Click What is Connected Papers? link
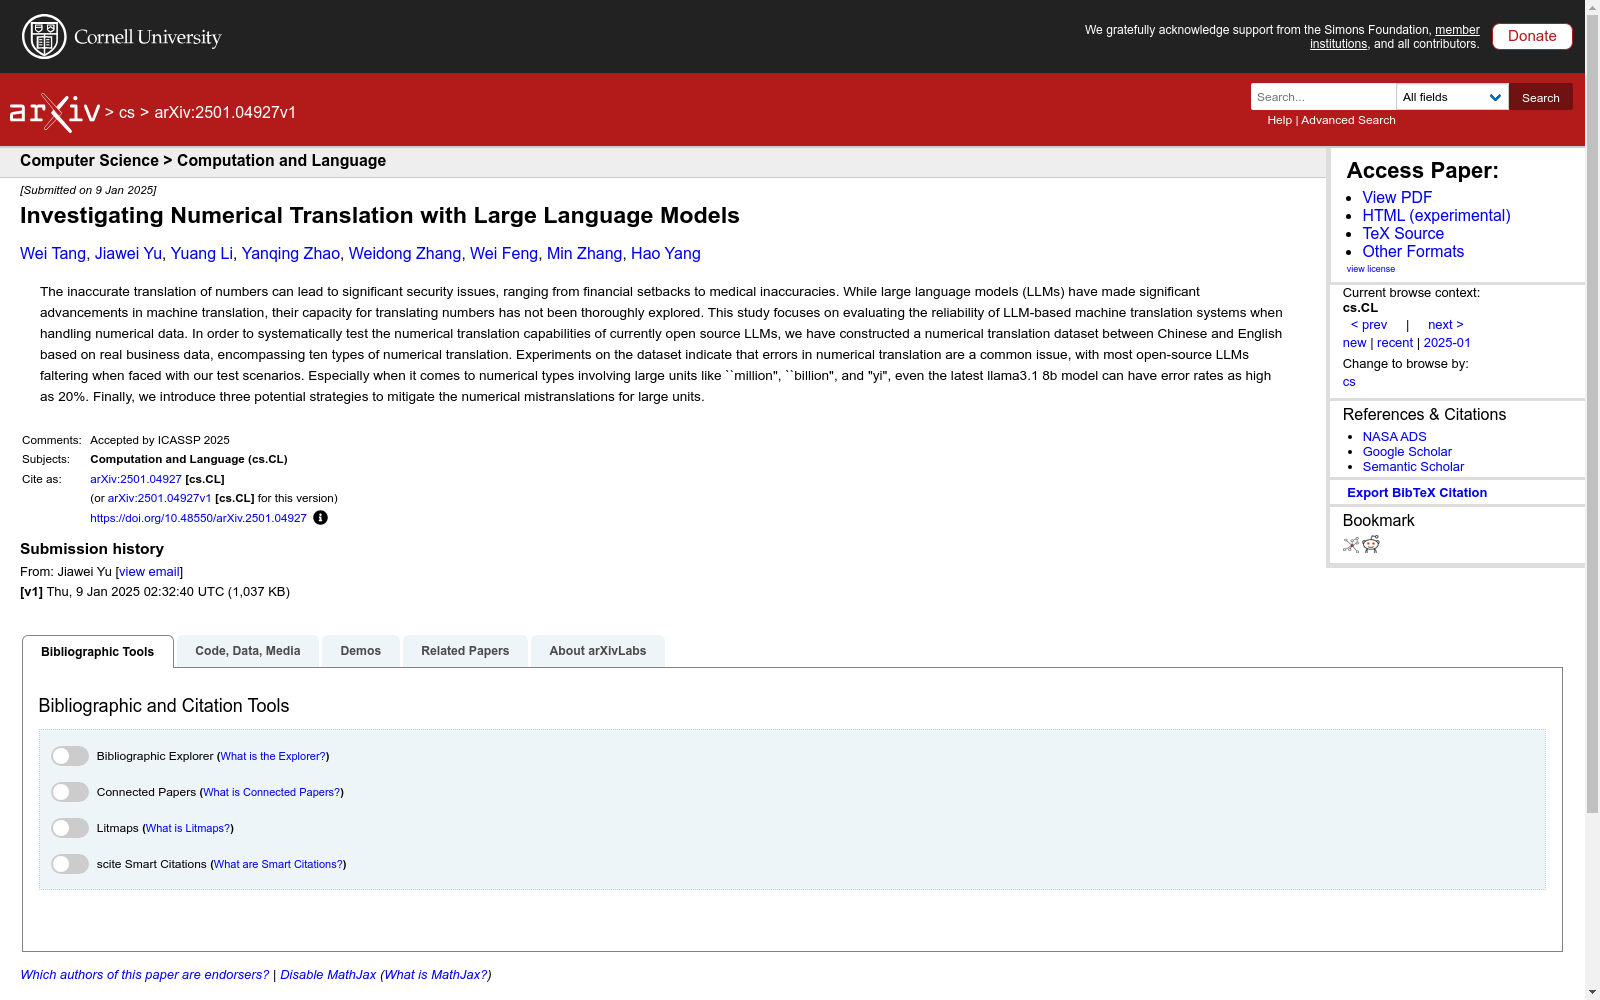 [272, 792]
